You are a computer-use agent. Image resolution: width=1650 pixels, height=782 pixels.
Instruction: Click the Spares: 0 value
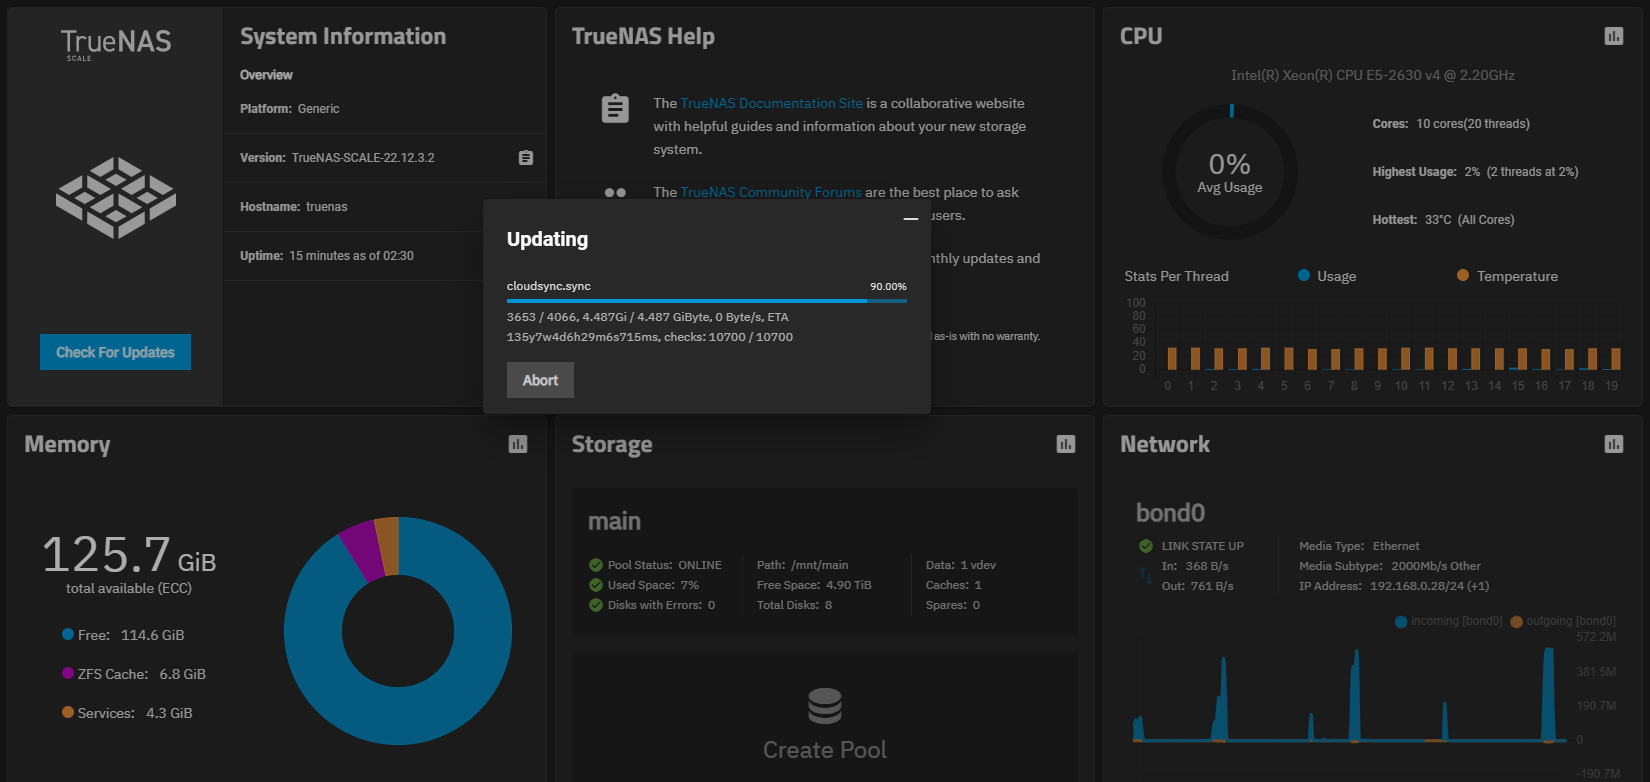pos(953,605)
